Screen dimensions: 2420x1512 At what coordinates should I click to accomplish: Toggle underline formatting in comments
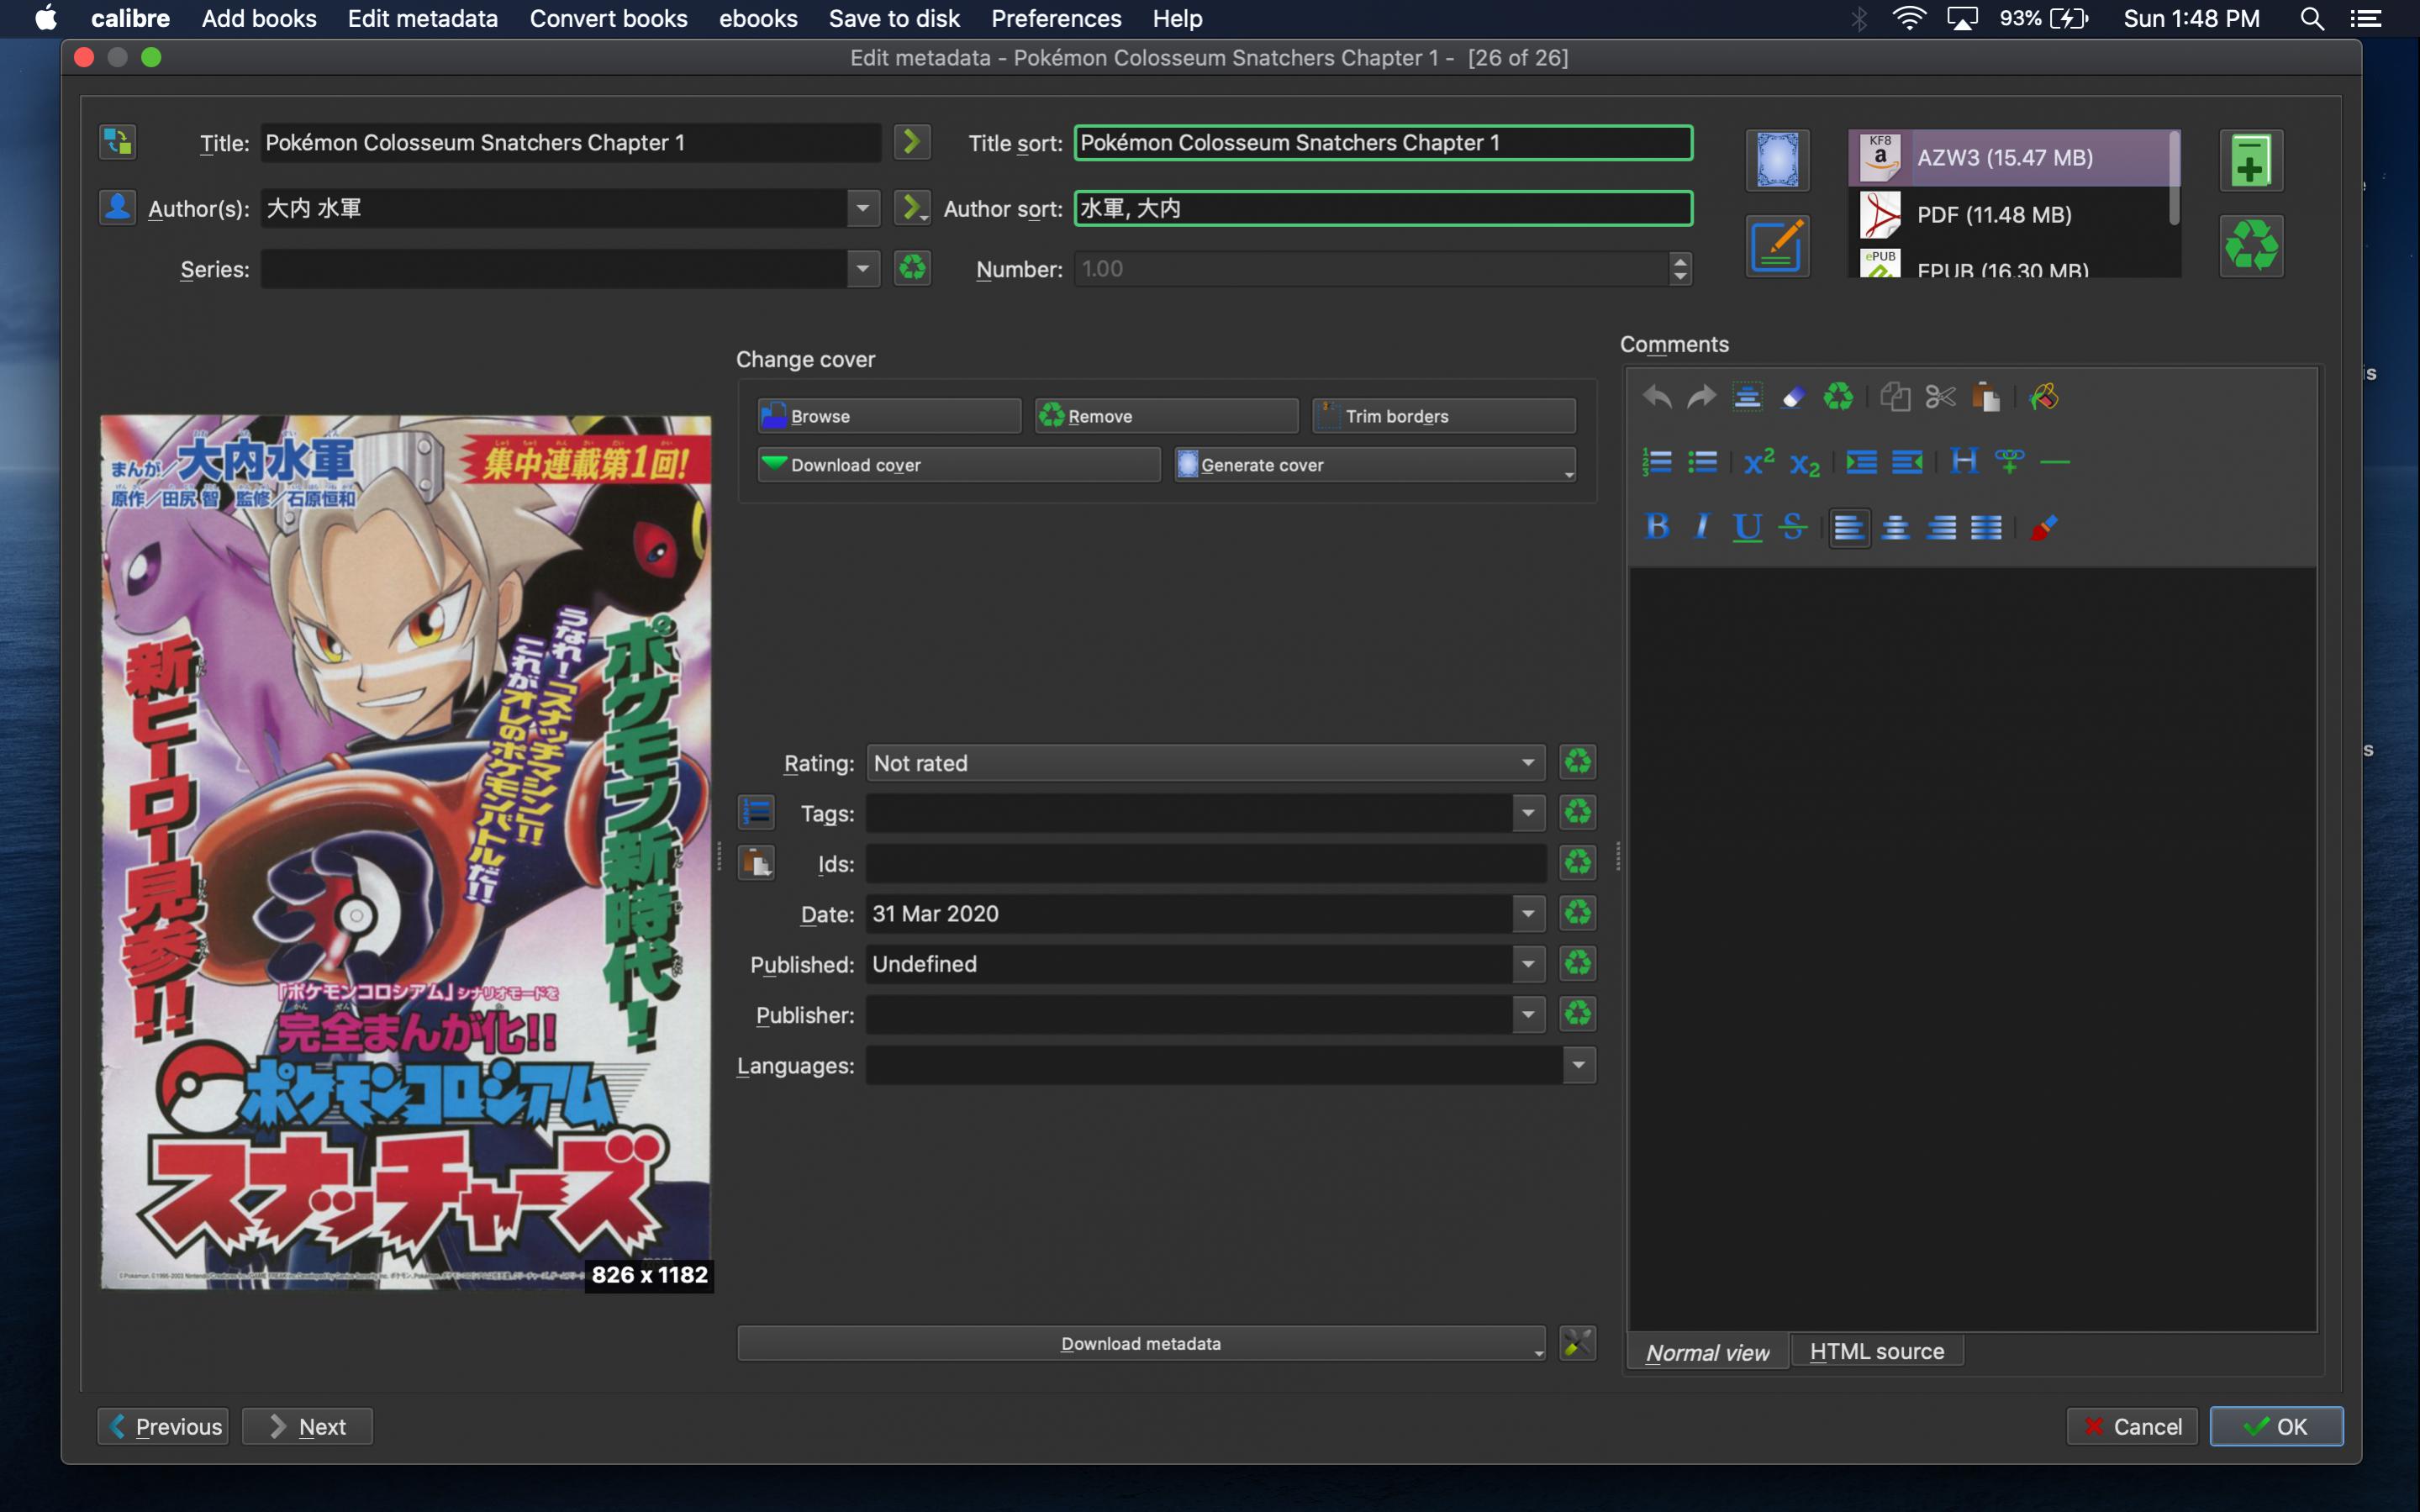coord(1747,526)
